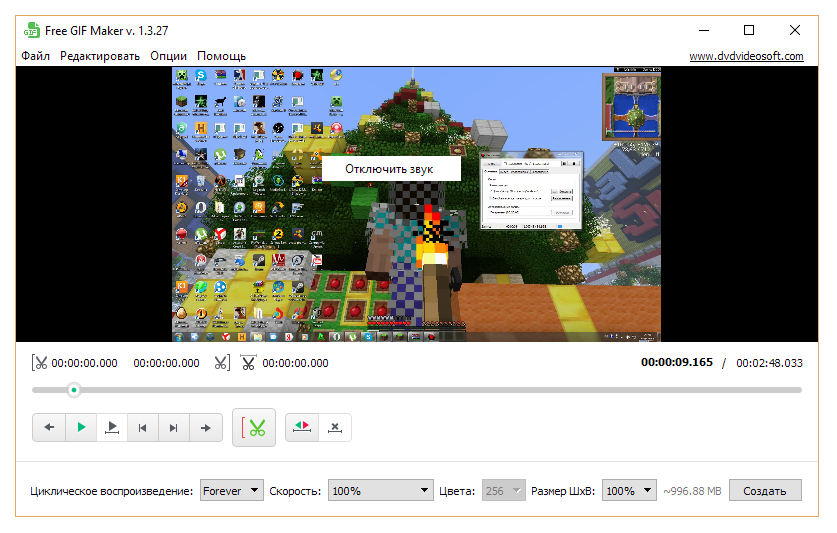Image resolution: width=837 pixels, height=533 pixels.
Task: Click the Free GIF Maker app icon
Action: pyautogui.click(x=32, y=30)
